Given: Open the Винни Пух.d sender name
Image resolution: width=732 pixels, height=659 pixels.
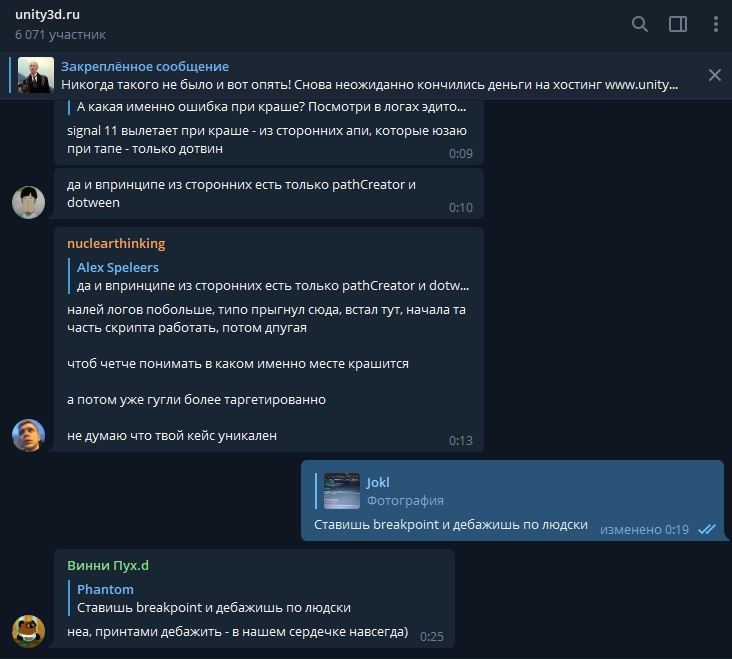Looking at the screenshot, I should pyautogui.click(x=108, y=566).
